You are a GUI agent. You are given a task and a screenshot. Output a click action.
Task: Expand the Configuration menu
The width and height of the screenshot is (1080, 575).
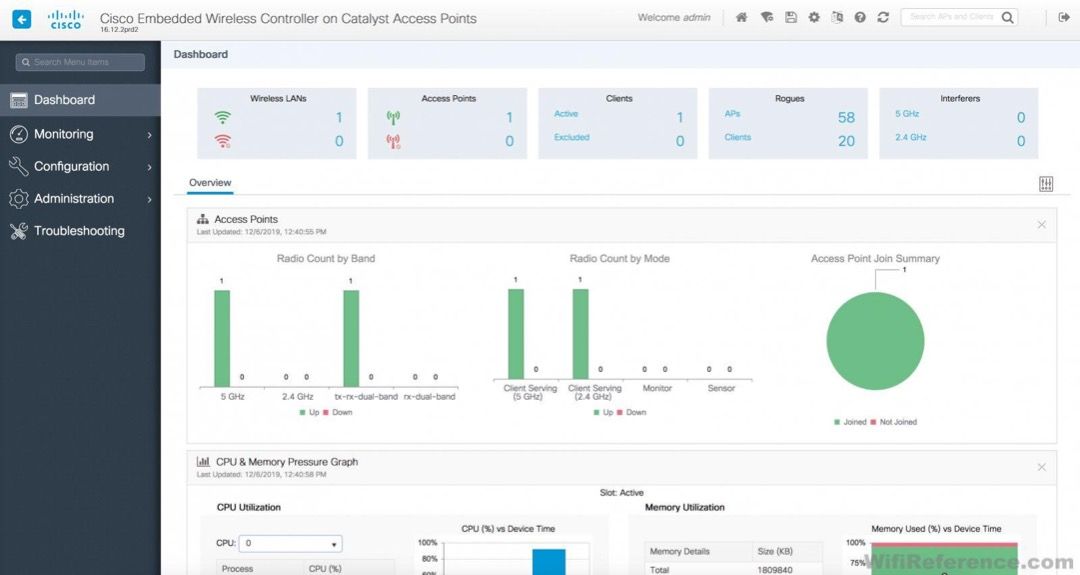pyautogui.click(x=80, y=167)
